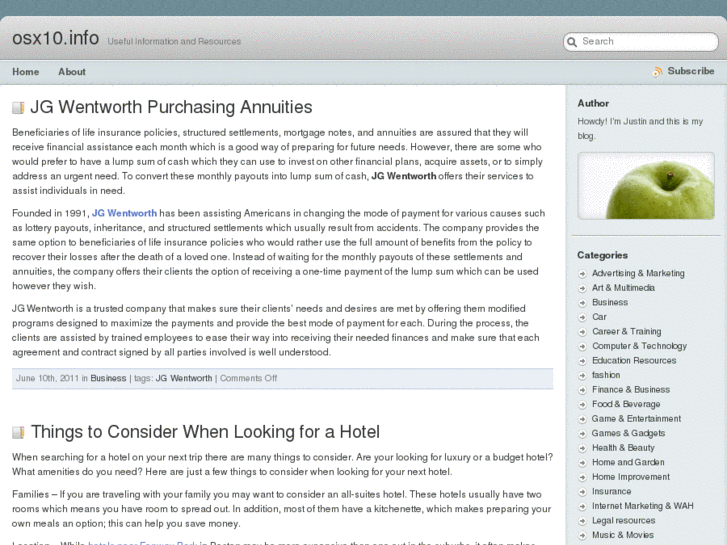The height and width of the screenshot is (545, 727).
Task: Click the post icon beside Things to Consider hotel title
Action: (18, 432)
